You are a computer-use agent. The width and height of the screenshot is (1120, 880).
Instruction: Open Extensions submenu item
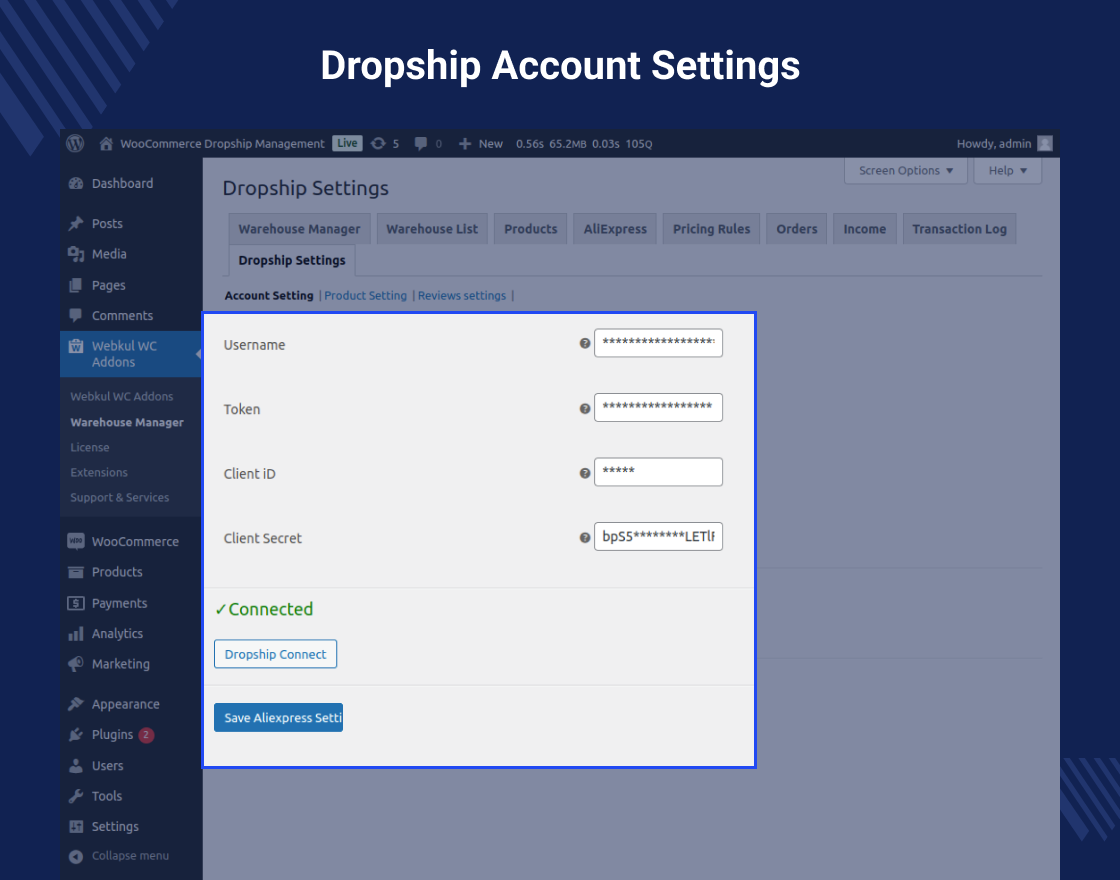pyautogui.click(x=99, y=472)
